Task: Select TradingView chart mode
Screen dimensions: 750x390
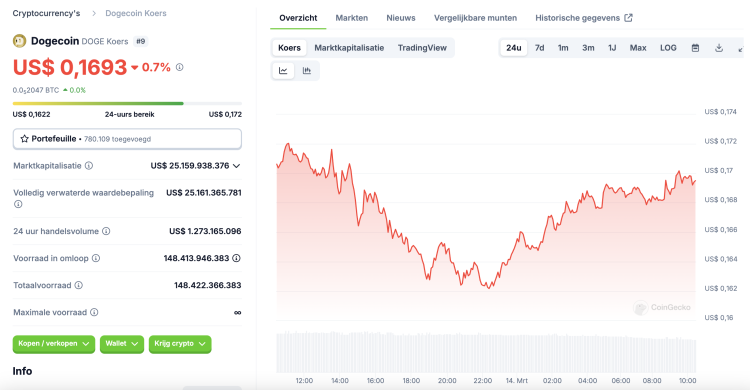Action: click(x=422, y=48)
